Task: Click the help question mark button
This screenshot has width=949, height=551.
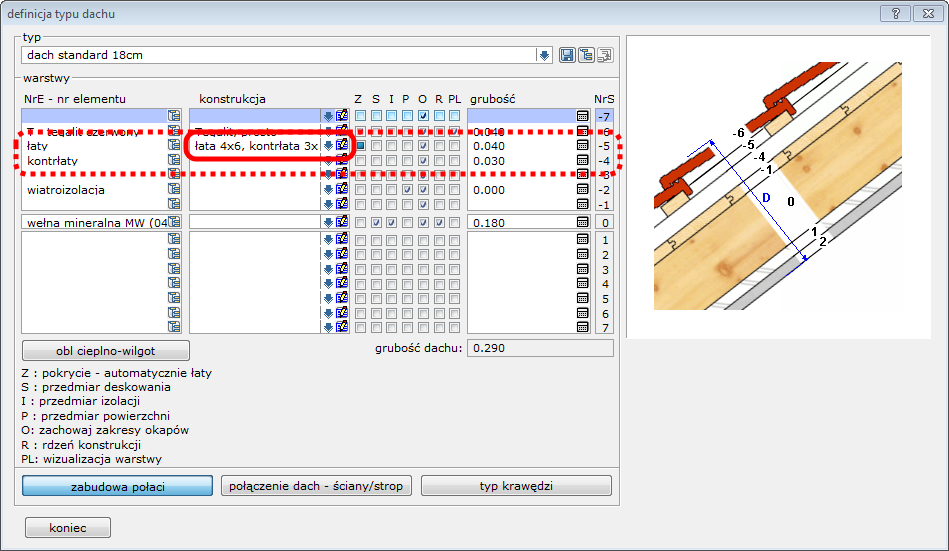Action: click(895, 12)
